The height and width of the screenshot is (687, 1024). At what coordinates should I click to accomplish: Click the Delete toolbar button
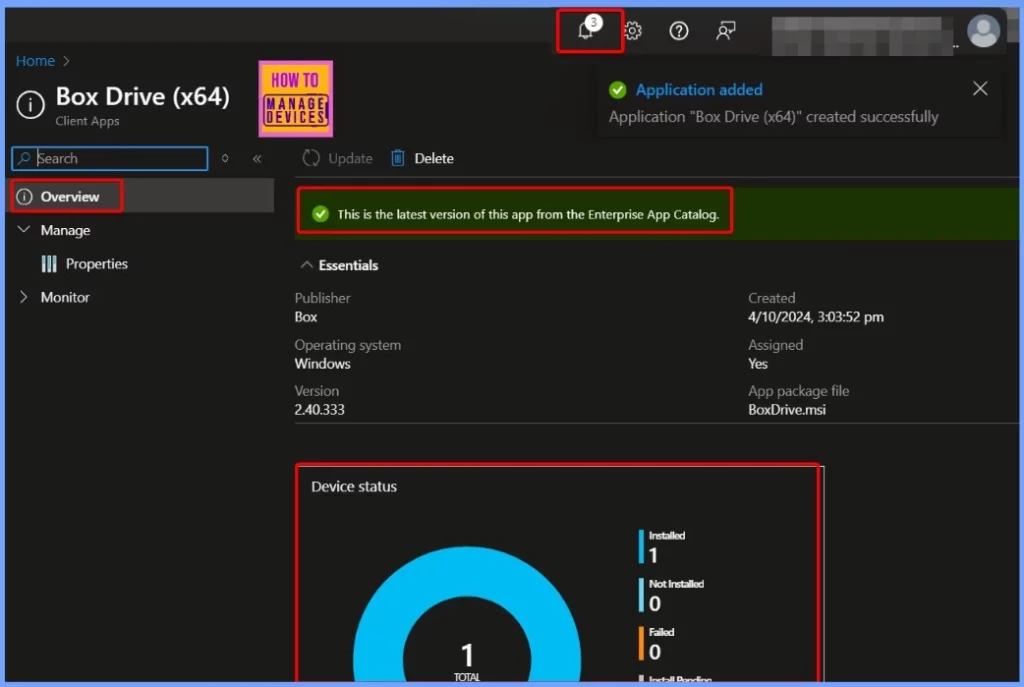[422, 158]
